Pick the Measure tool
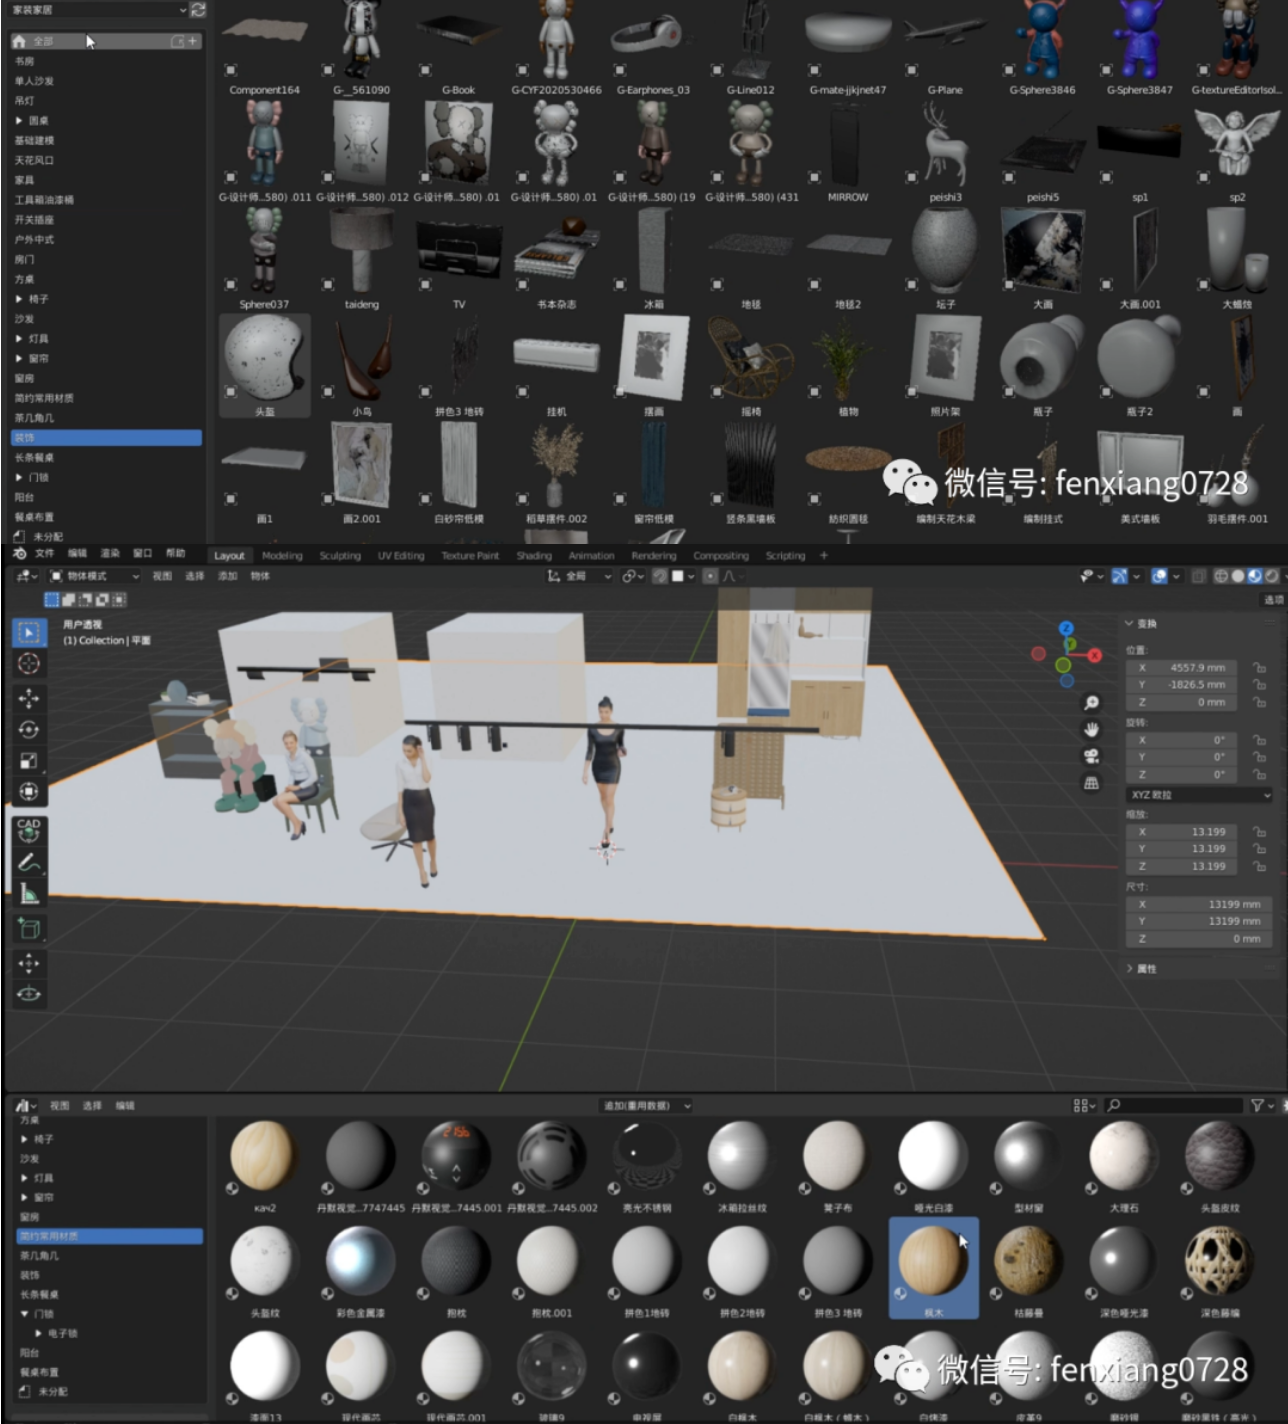Viewport: 1288px width, 1424px height. click(28, 894)
